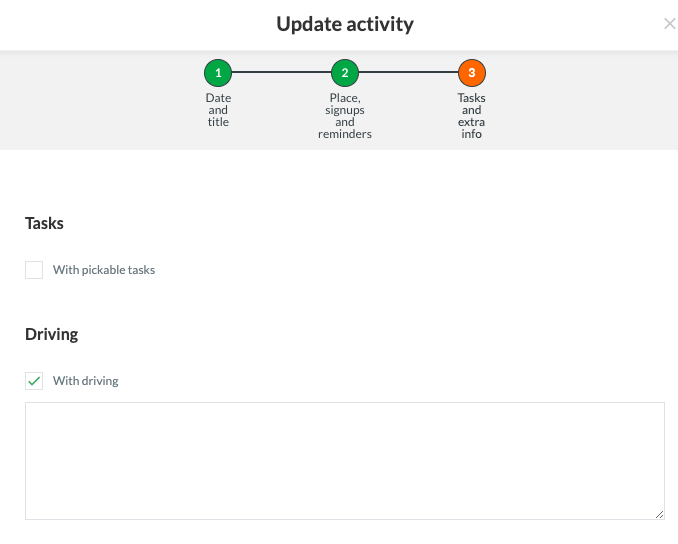Close the Update activity dialog
The width and height of the screenshot is (678, 544).
click(669, 24)
